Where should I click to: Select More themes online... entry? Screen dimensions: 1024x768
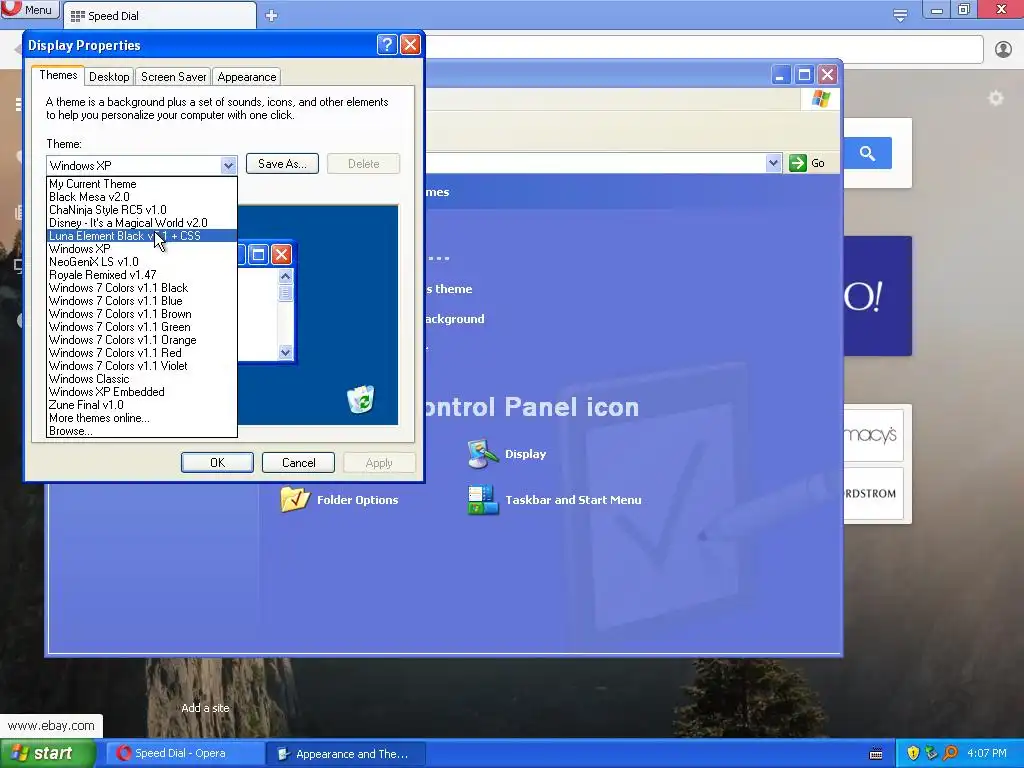[142, 418]
